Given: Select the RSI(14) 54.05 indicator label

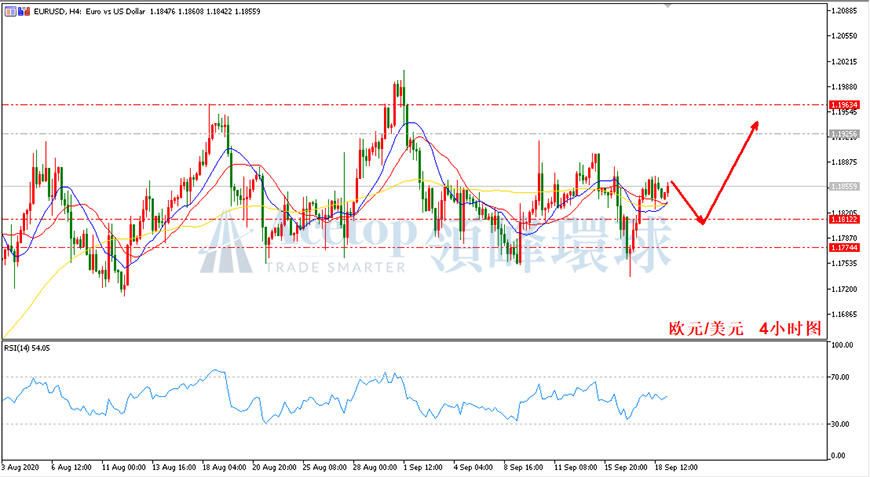Looking at the screenshot, I should [x=27, y=348].
